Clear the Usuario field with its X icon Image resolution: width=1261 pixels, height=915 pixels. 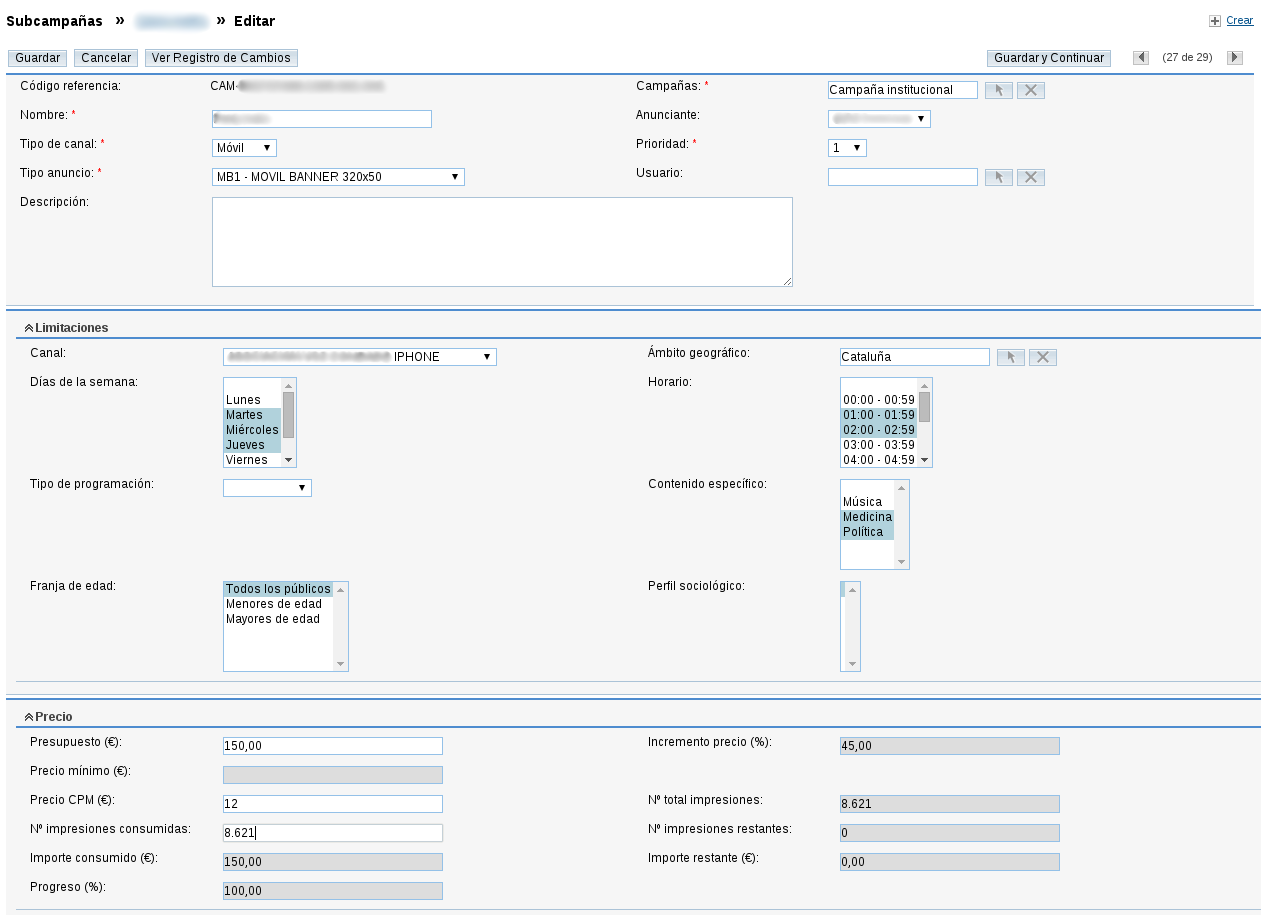tap(1030, 177)
